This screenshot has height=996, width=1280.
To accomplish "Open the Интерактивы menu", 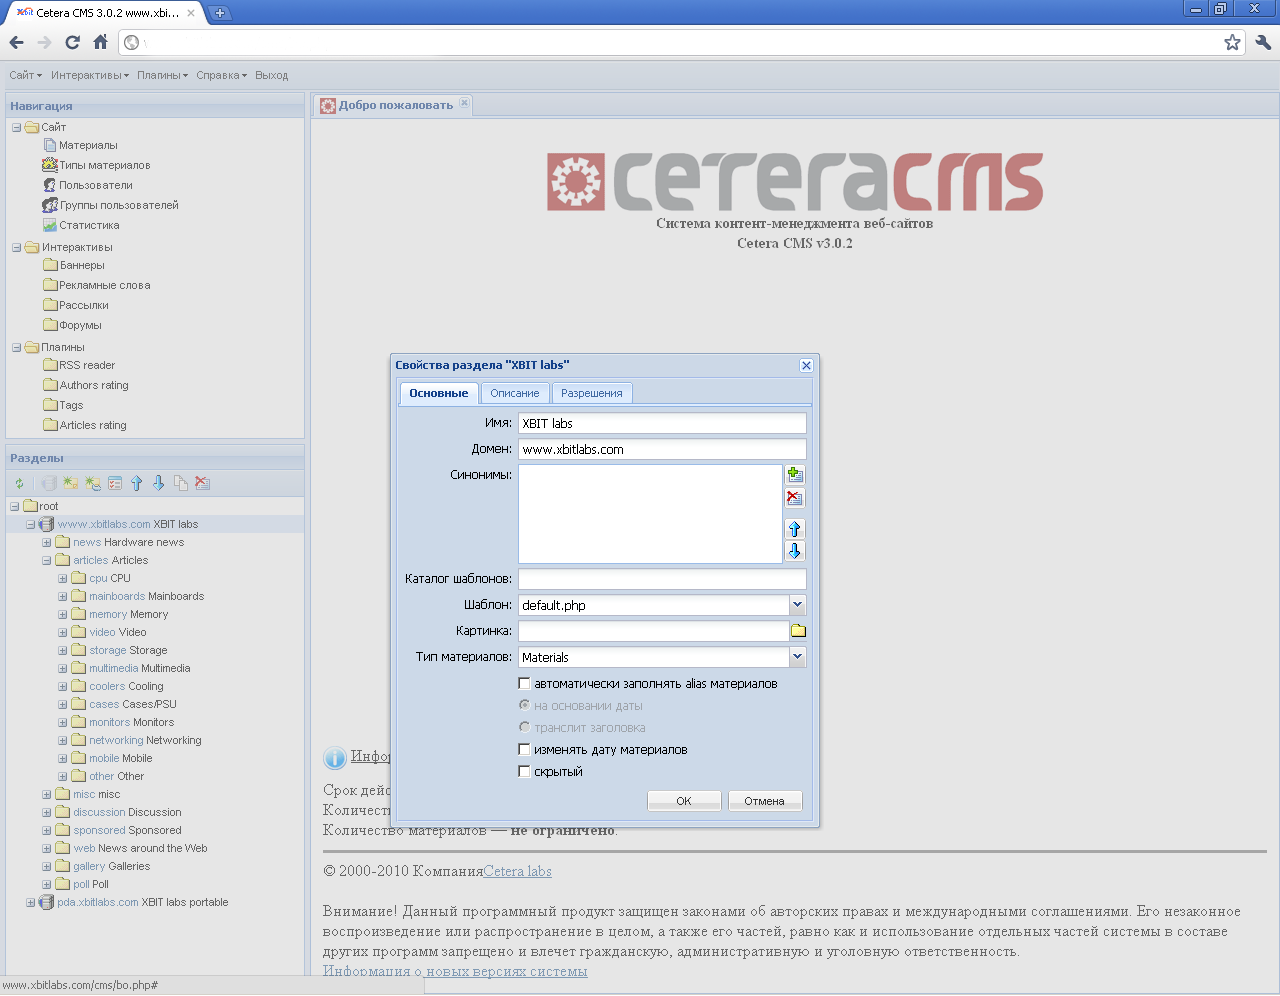I will coord(89,76).
